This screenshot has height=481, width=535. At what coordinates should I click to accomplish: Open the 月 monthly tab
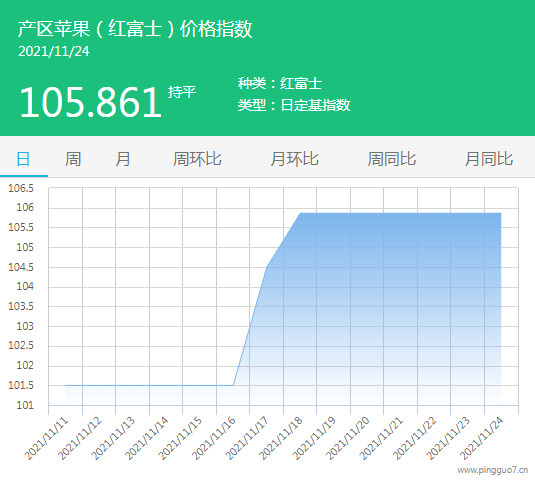point(123,159)
